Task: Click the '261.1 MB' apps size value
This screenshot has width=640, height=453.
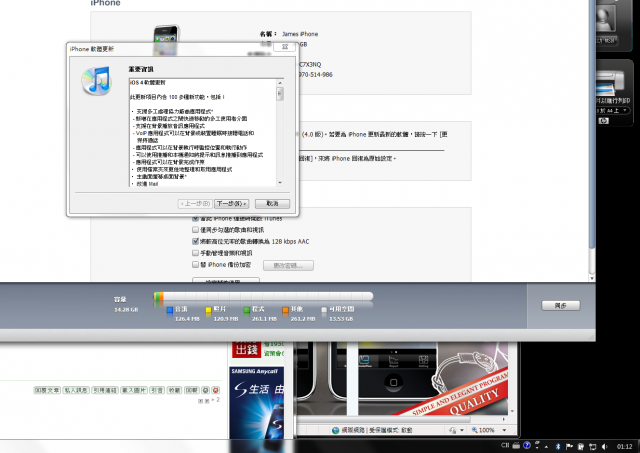Action: (x=264, y=319)
